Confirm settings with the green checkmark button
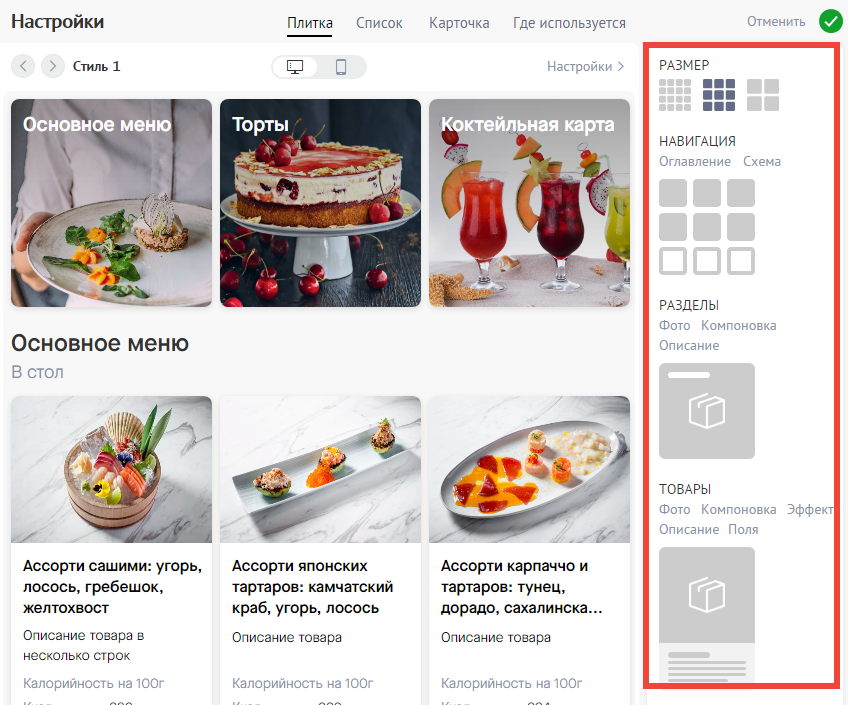848x705 pixels. [x=831, y=22]
